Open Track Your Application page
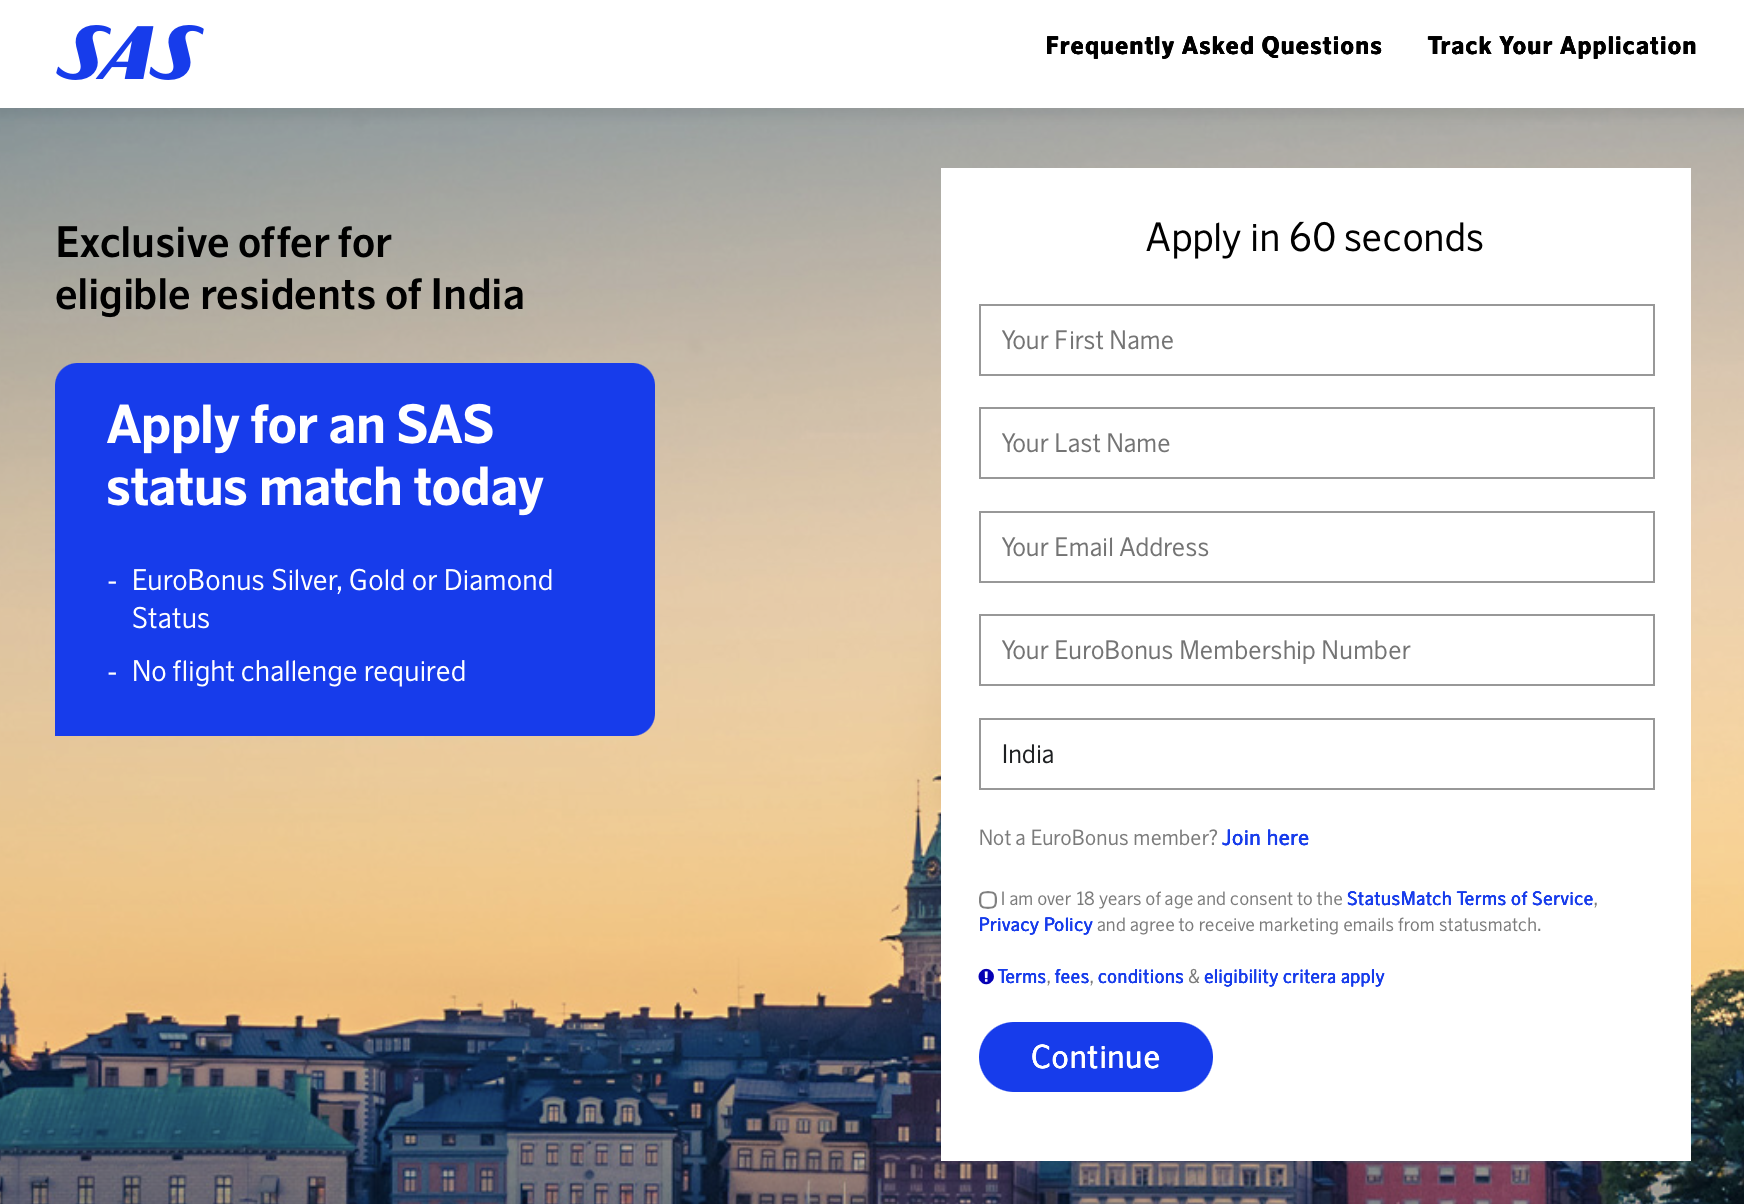Viewport: 1744px width, 1204px height. click(x=1561, y=46)
